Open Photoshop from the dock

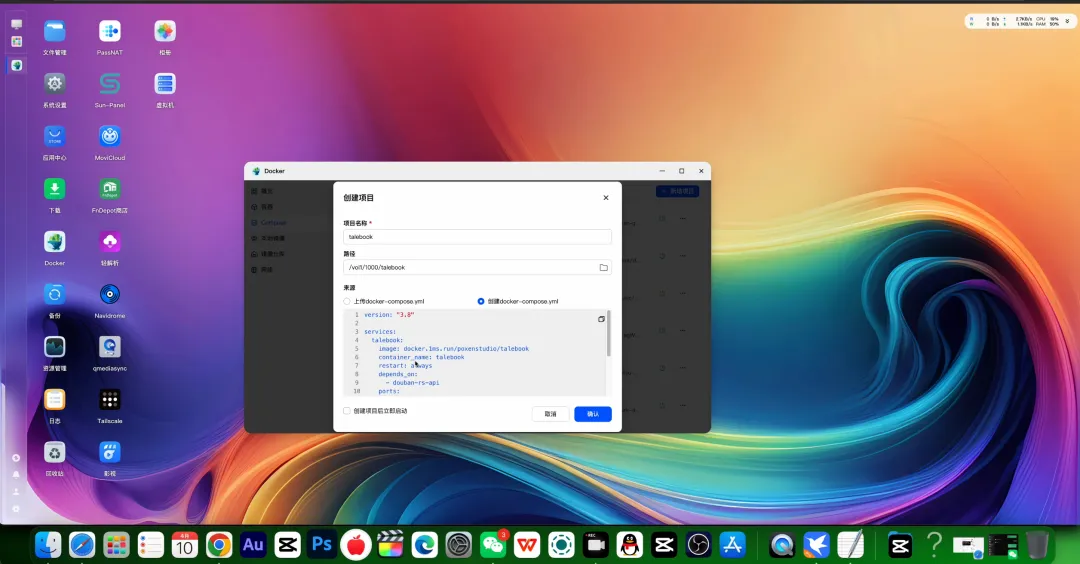coord(322,545)
